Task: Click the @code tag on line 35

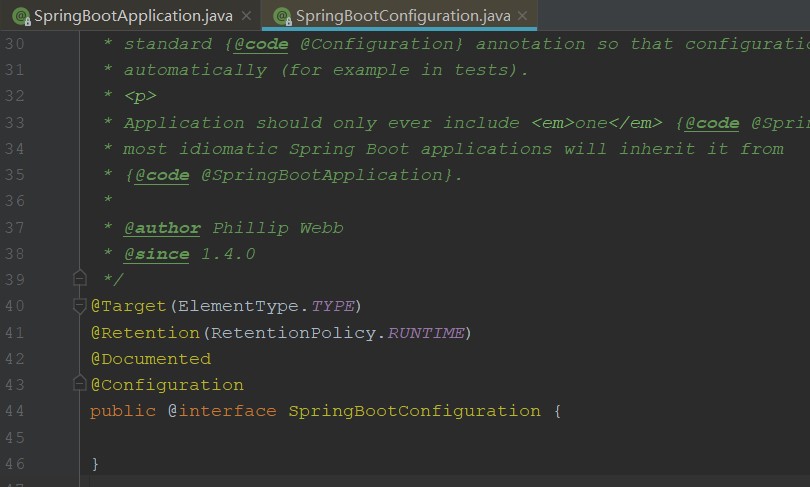Action: [x=162, y=175]
